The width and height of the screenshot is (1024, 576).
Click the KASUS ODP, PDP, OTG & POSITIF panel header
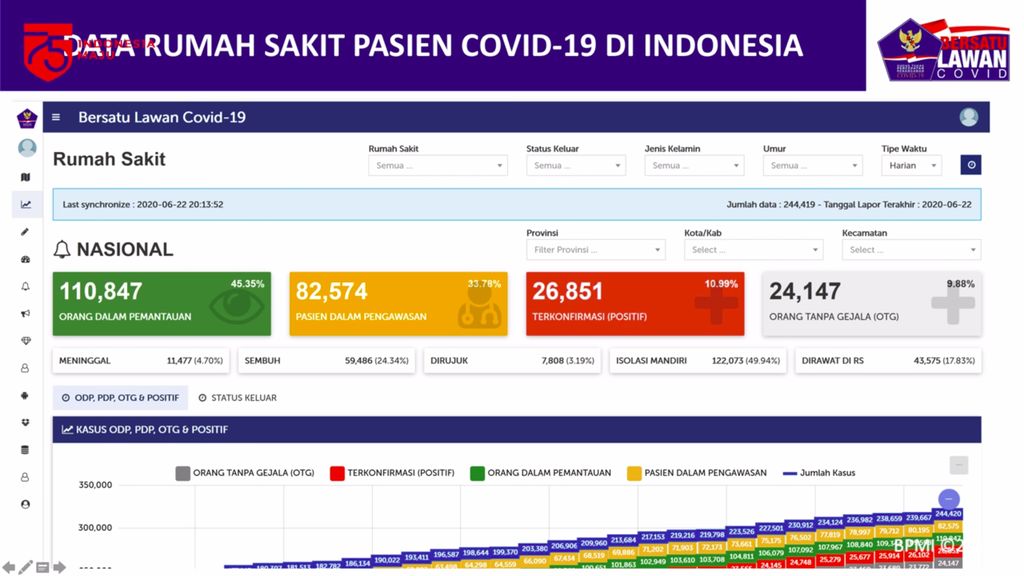click(517, 430)
